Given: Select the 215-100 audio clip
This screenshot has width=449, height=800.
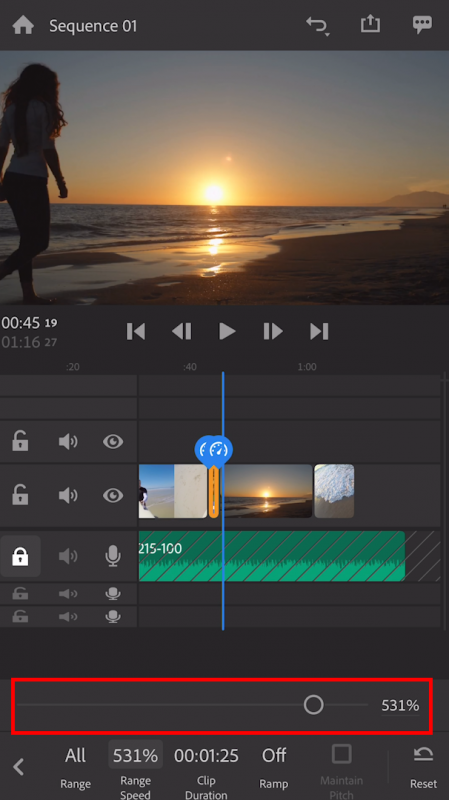Looking at the screenshot, I should [271, 556].
